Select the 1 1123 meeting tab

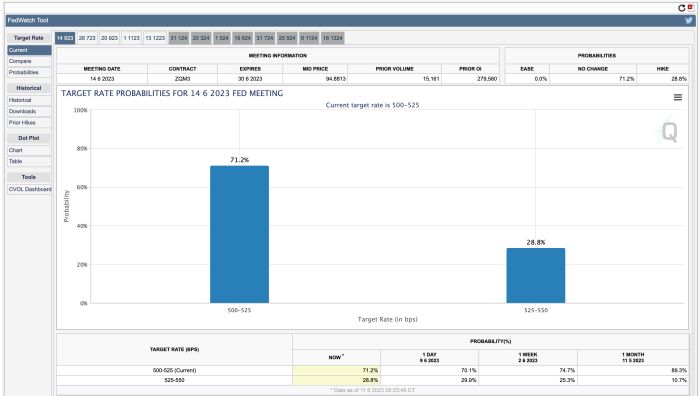coord(132,38)
